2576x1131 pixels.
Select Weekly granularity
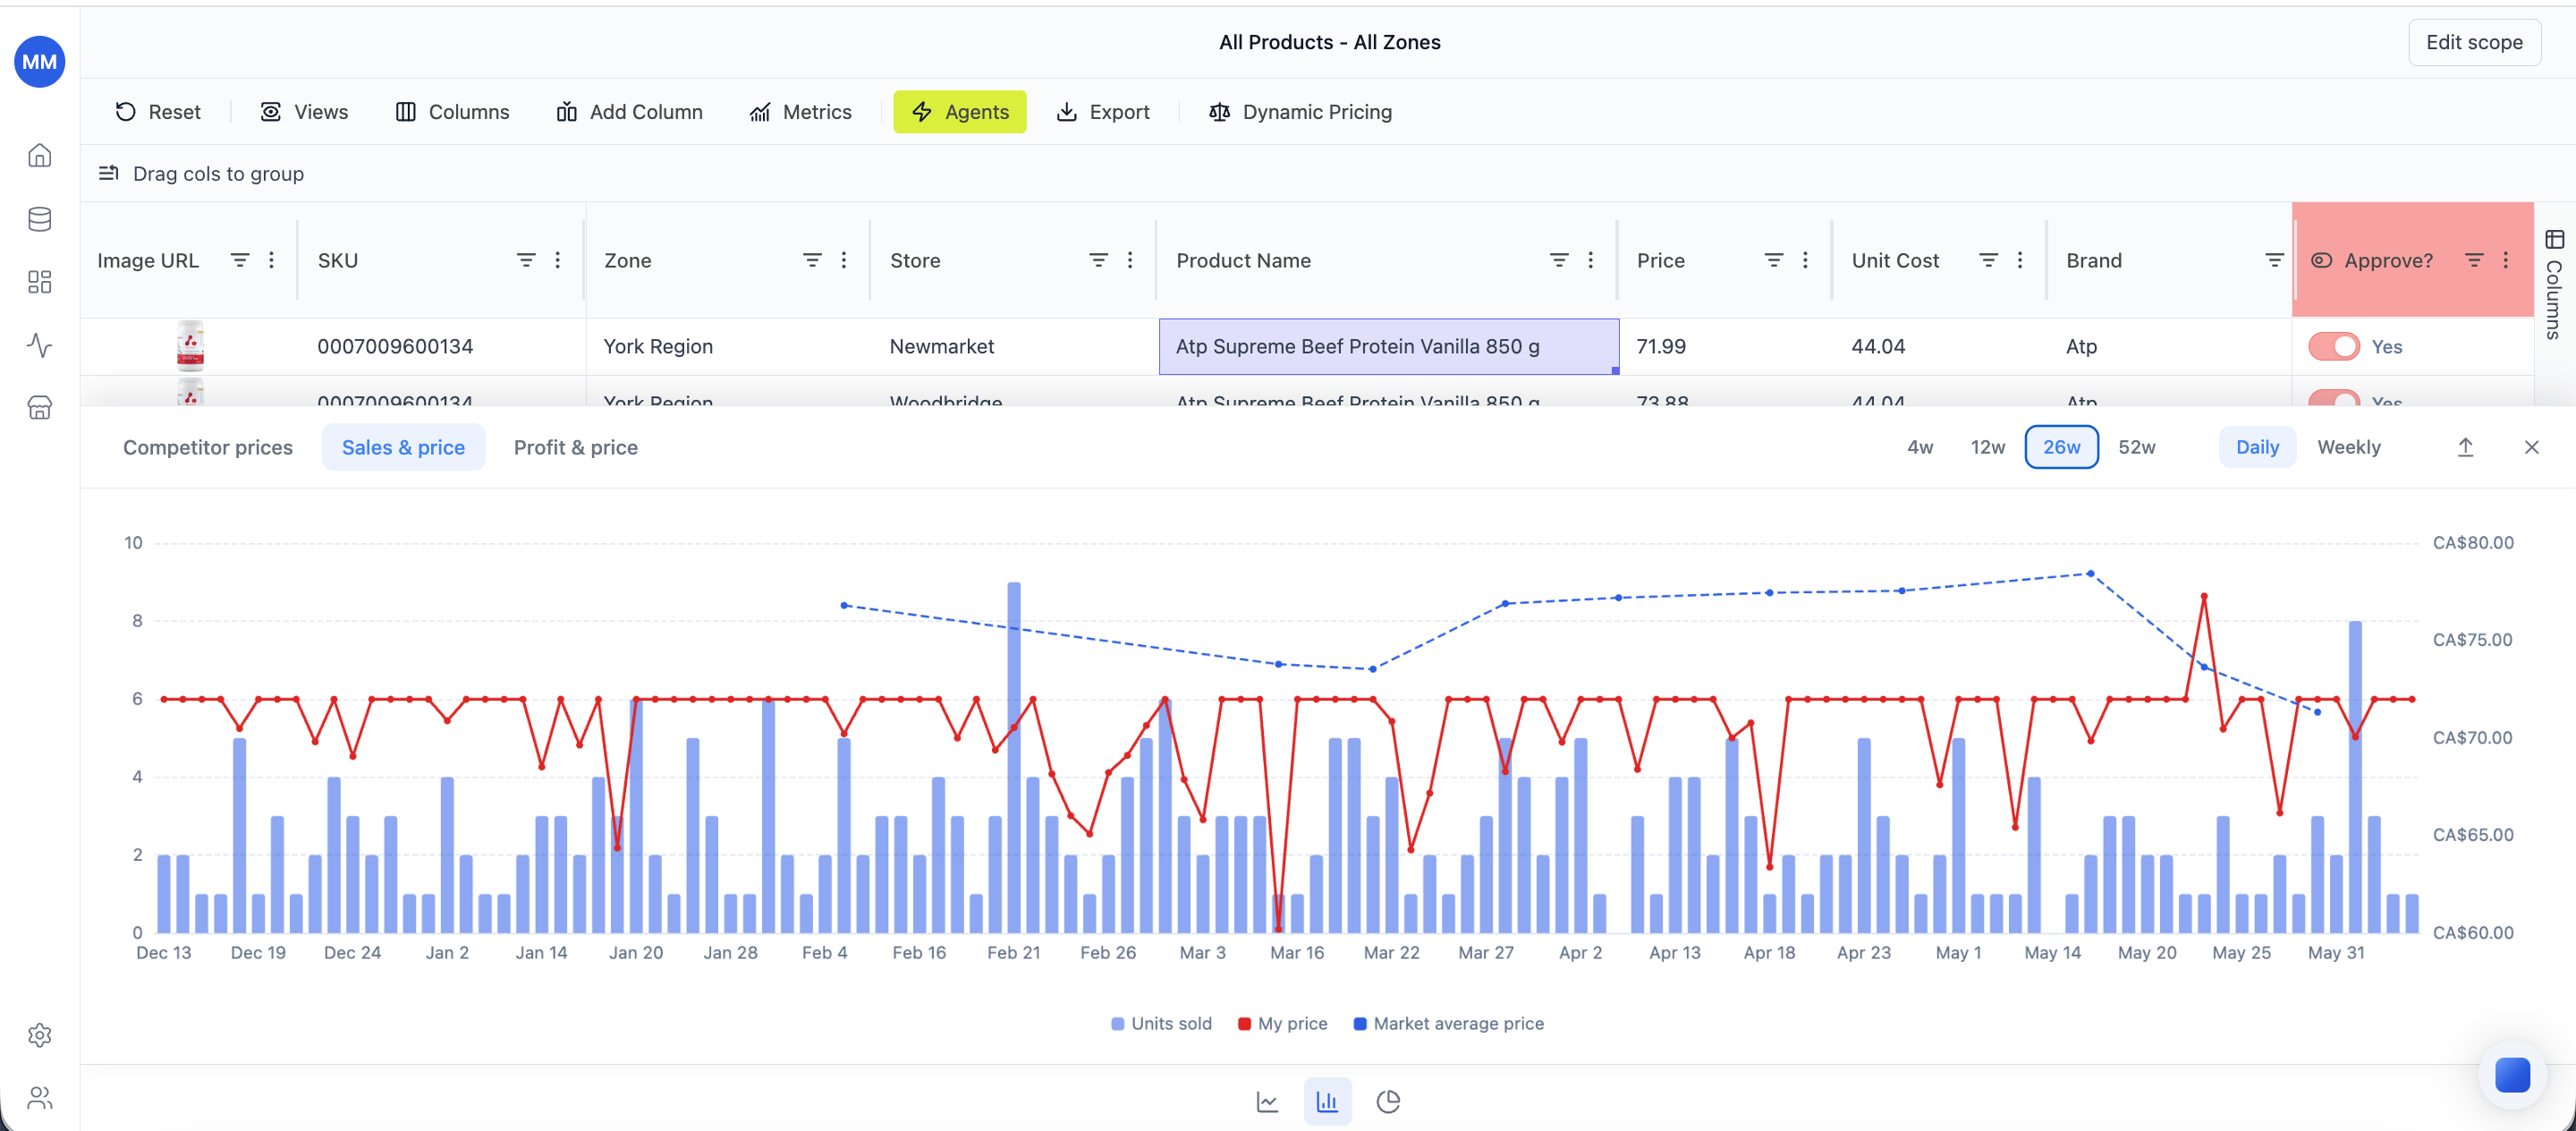point(2348,447)
